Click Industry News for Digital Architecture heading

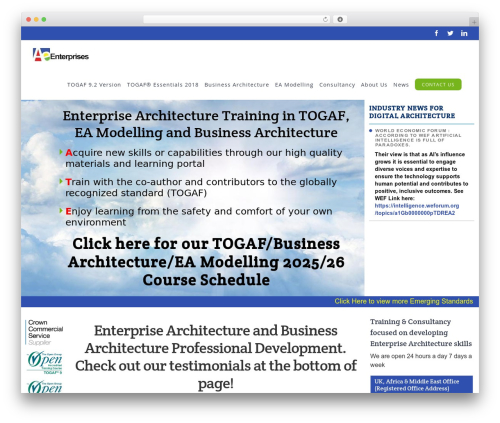tap(412, 112)
